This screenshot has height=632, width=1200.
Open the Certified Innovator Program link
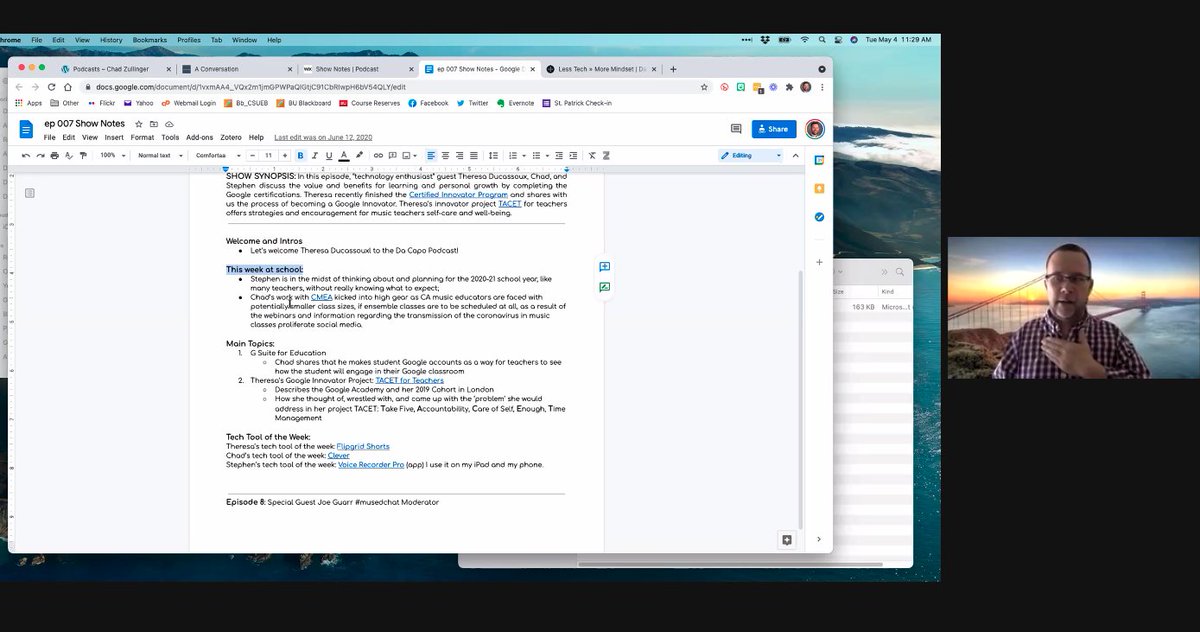[458, 194]
